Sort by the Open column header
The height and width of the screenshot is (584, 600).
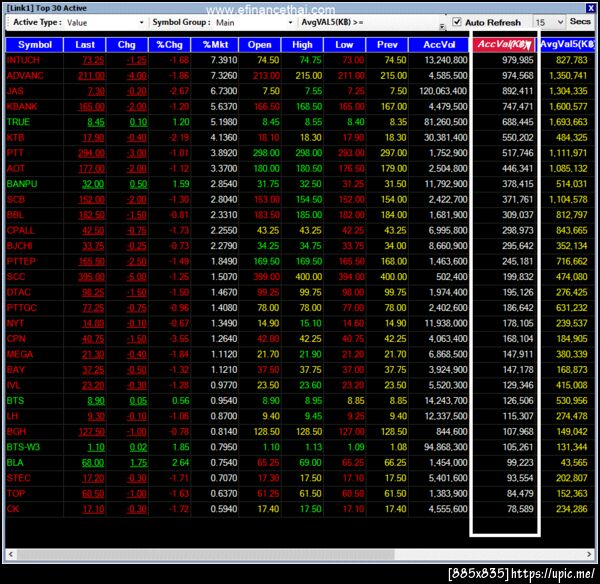[259, 45]
